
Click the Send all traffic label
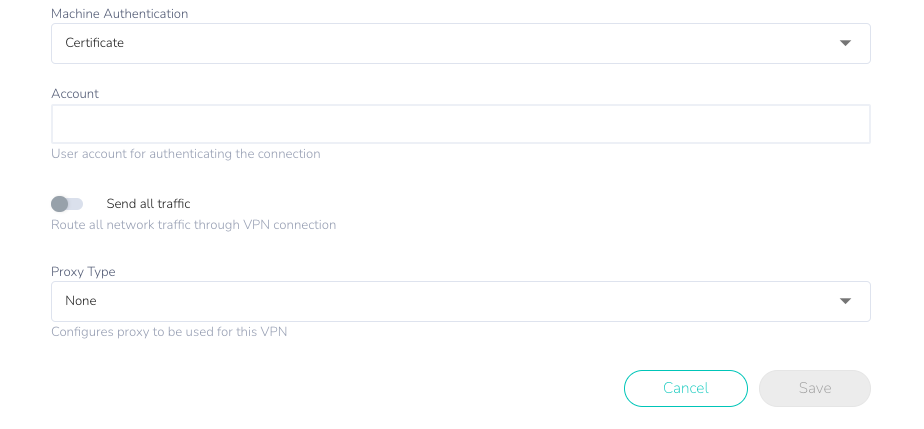(148, 204)
